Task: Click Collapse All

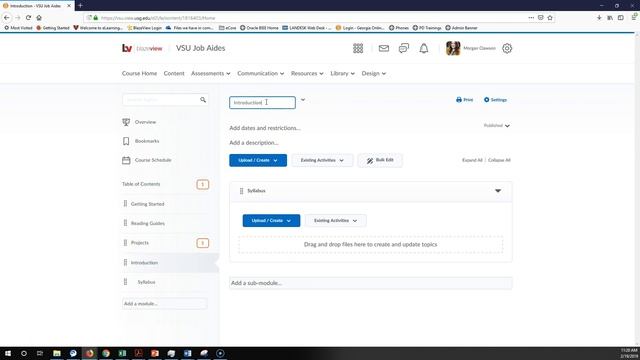Action: click(499, 160)
